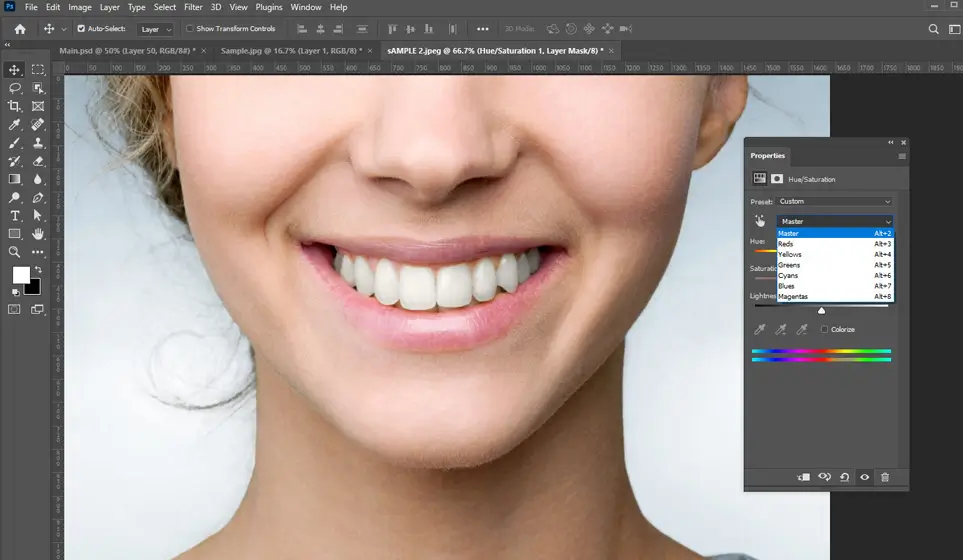Click the Lightness slider handle
This screenshot has height=560, width=963.
point(821,310)
